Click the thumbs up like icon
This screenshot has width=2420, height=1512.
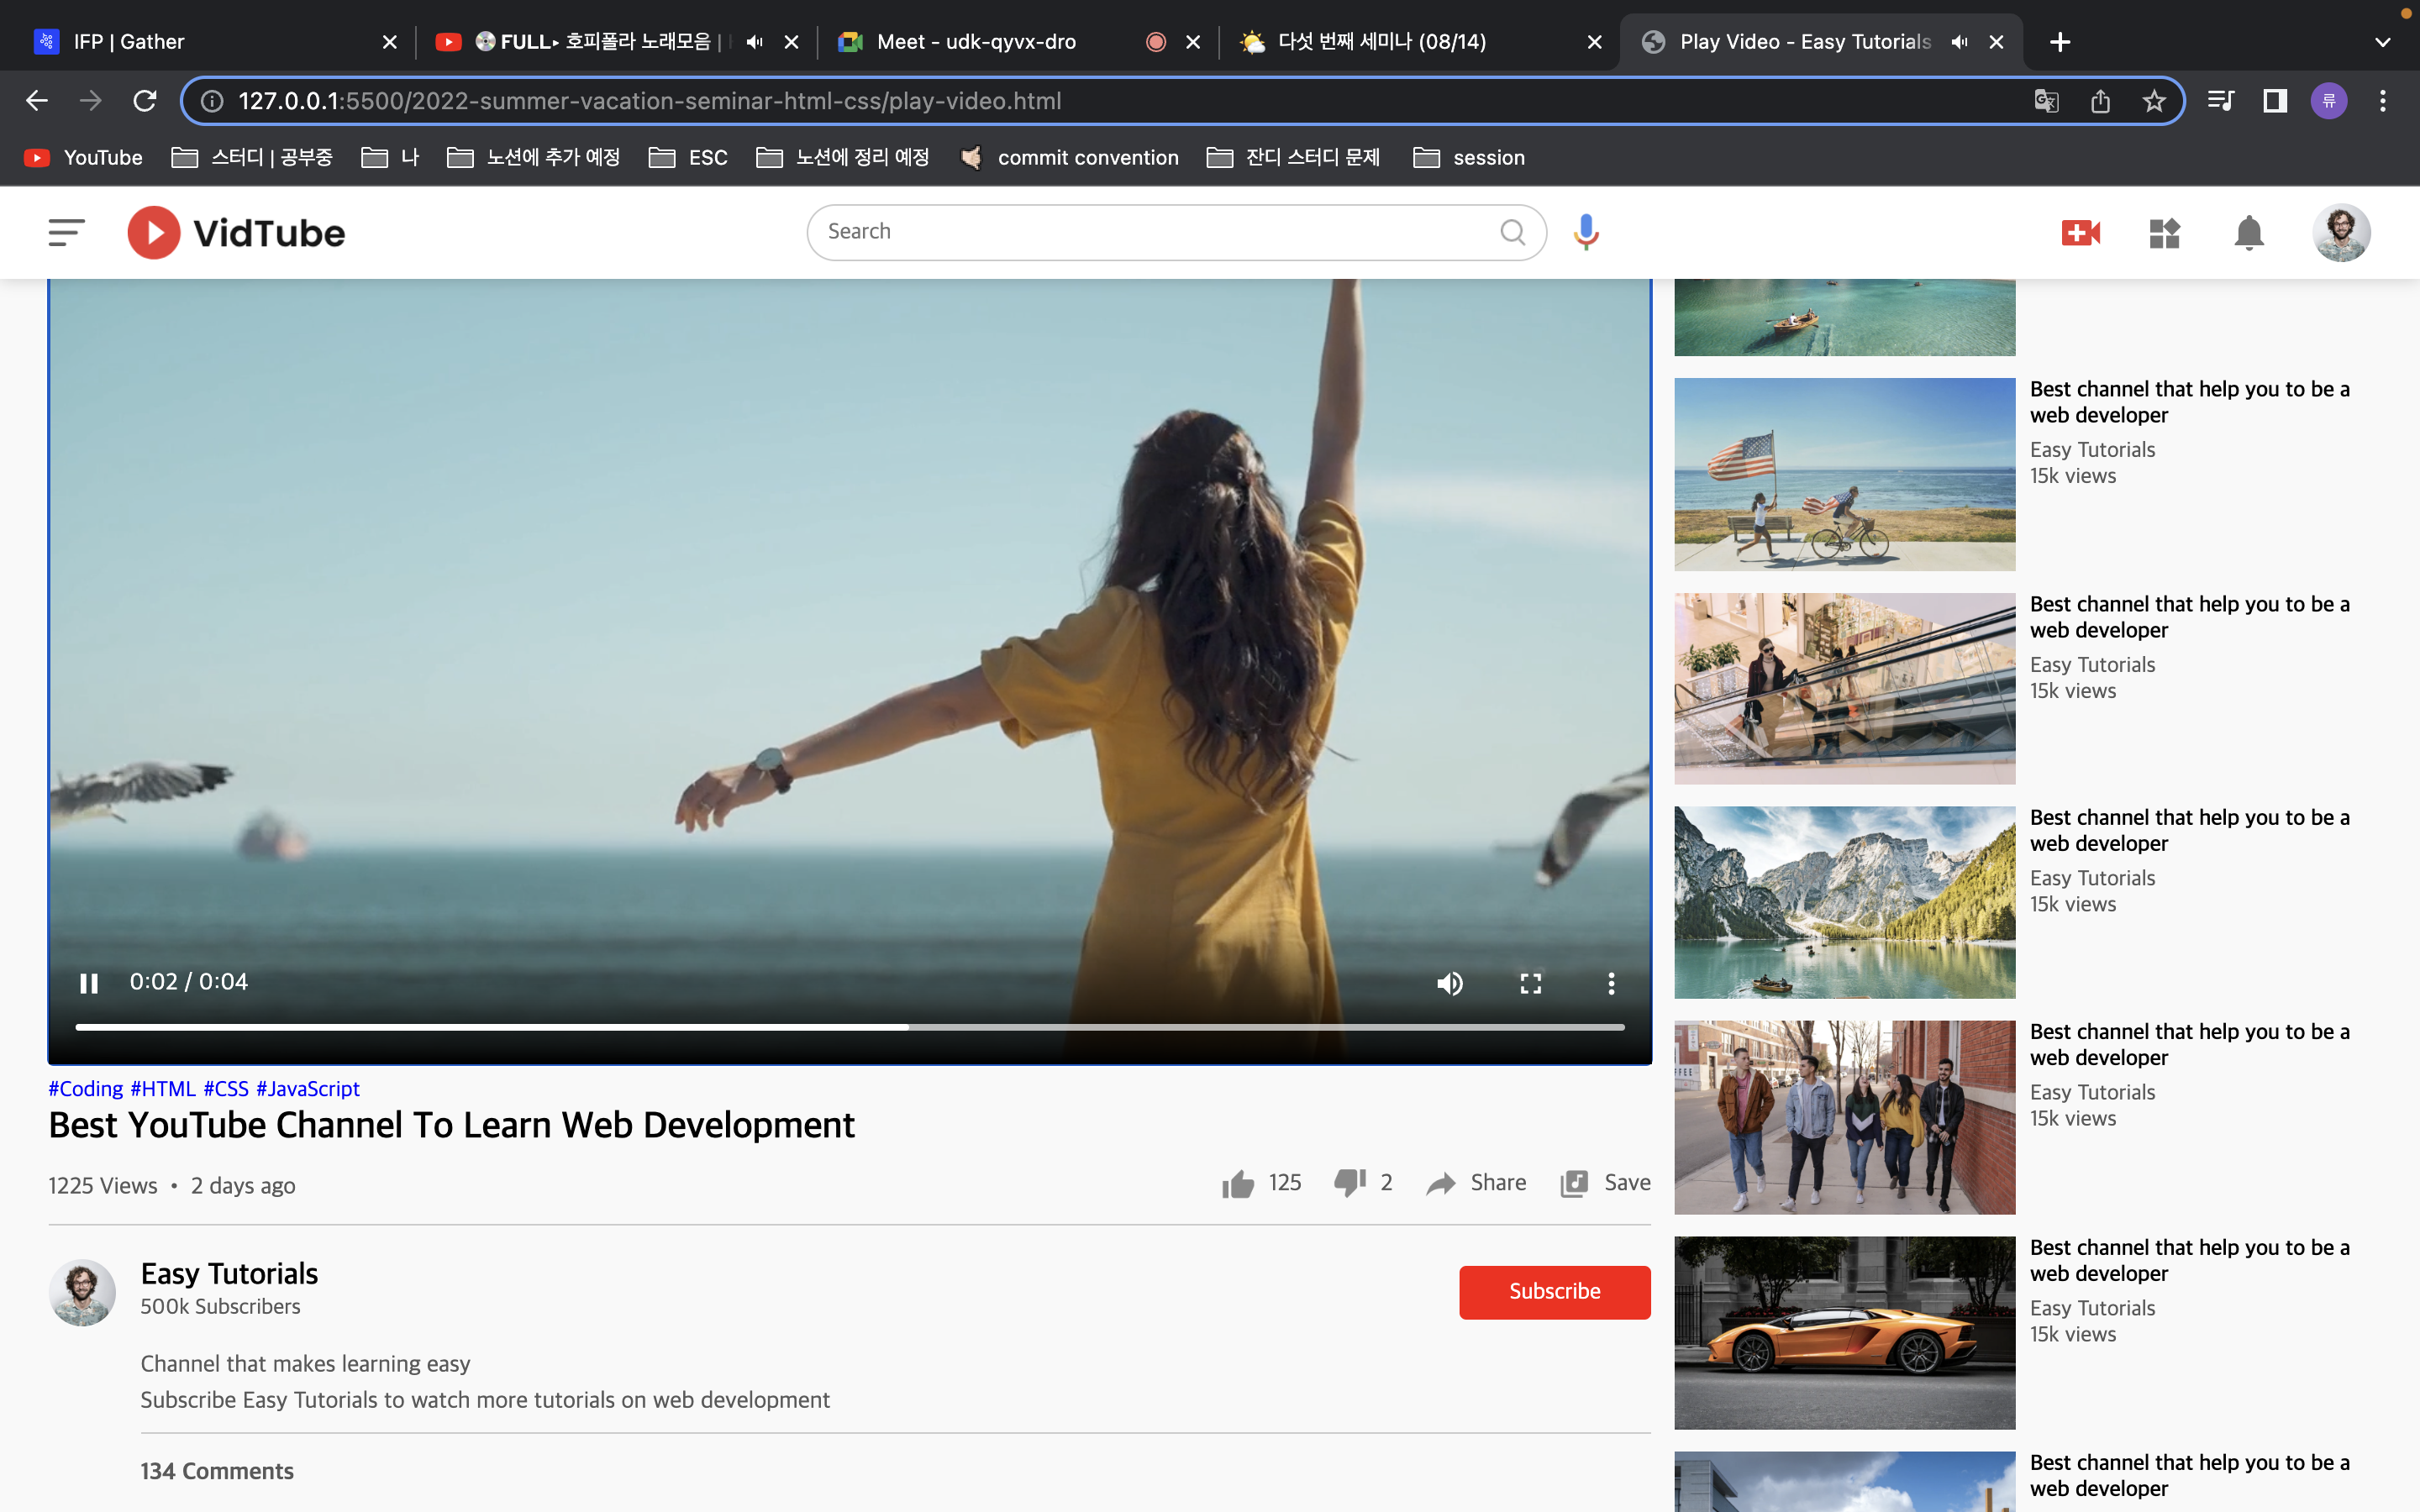1237,1184
